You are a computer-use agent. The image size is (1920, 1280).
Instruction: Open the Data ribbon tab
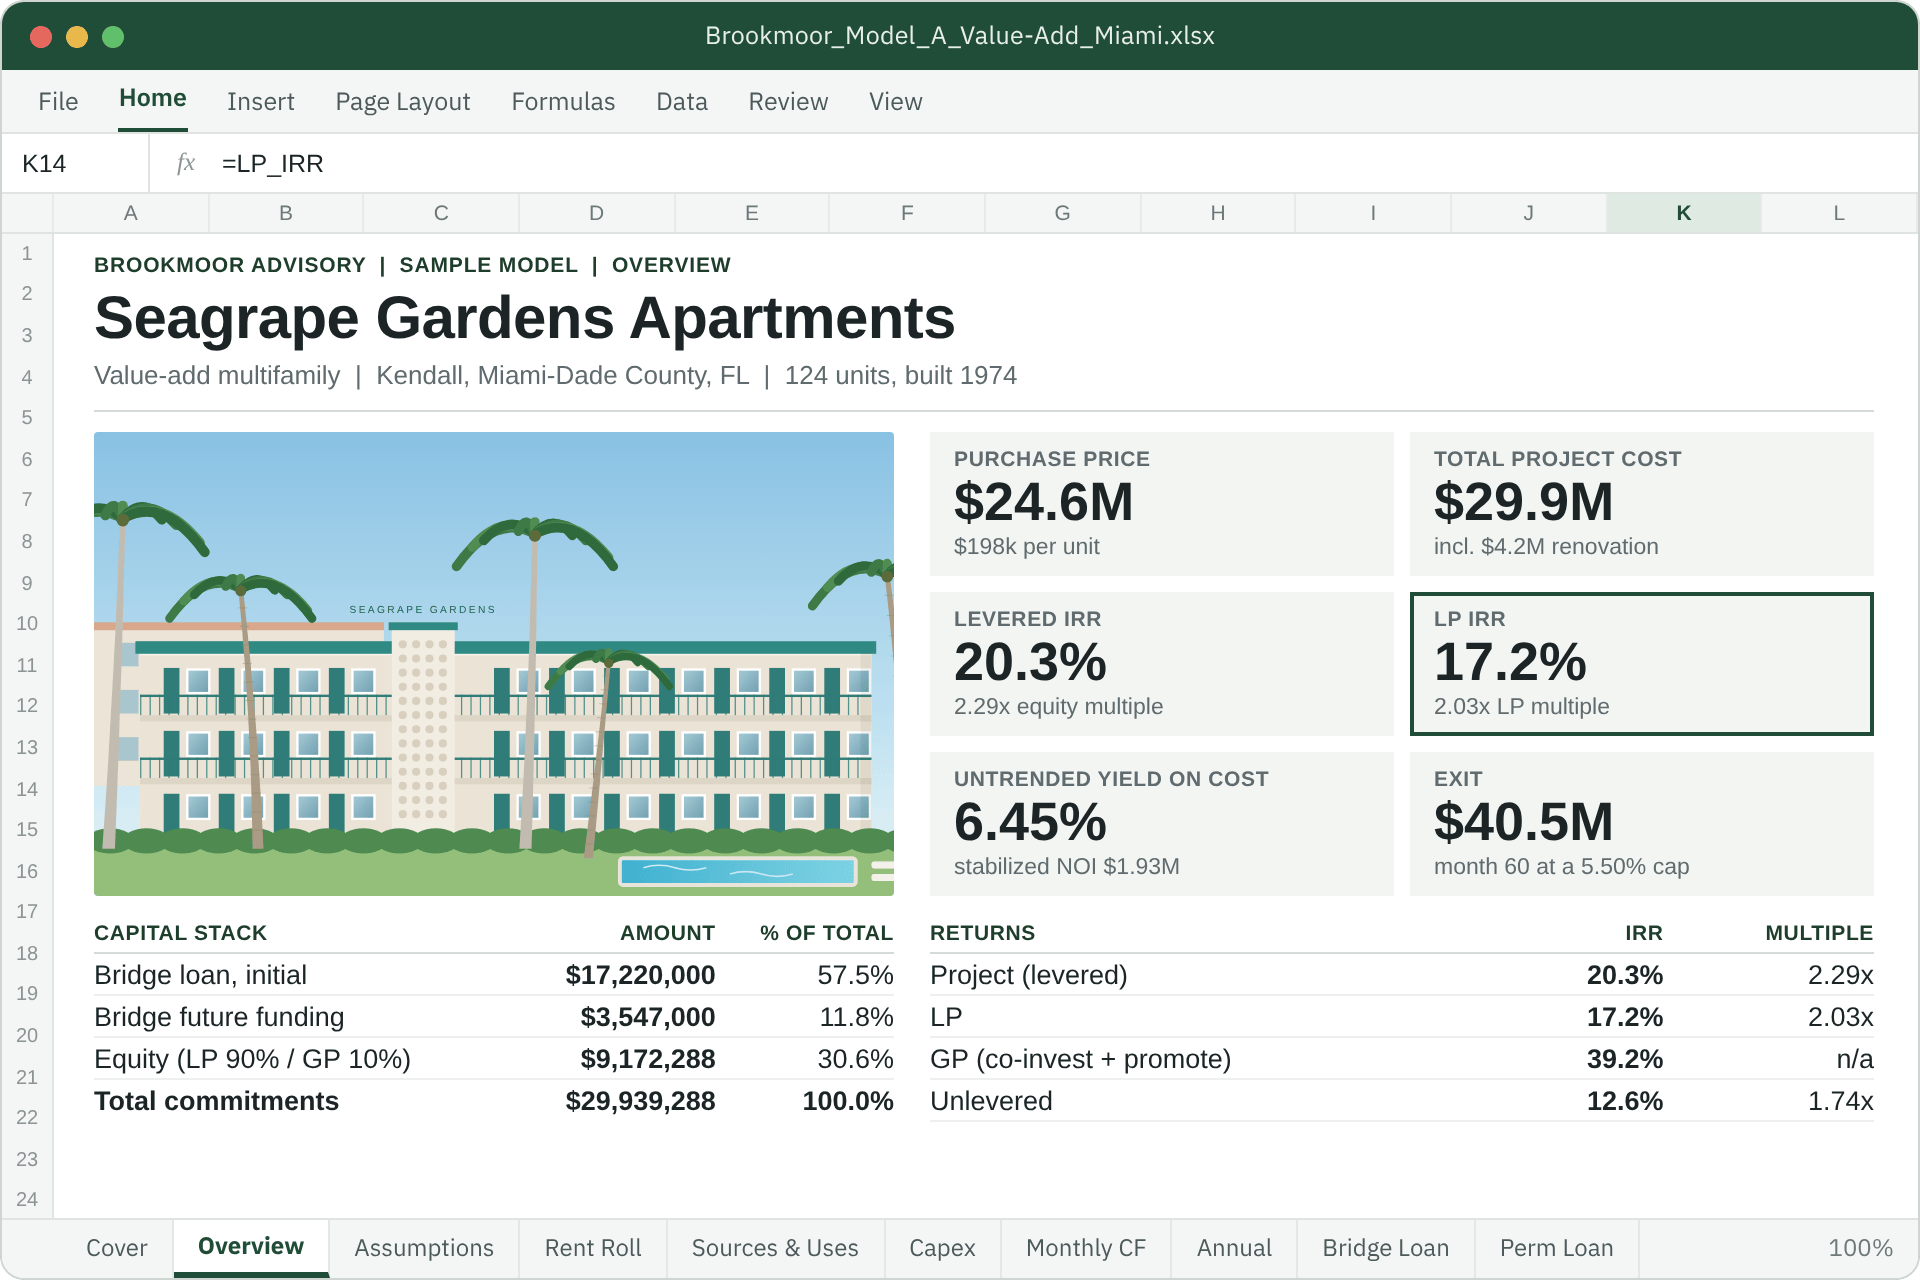(682, 101)
